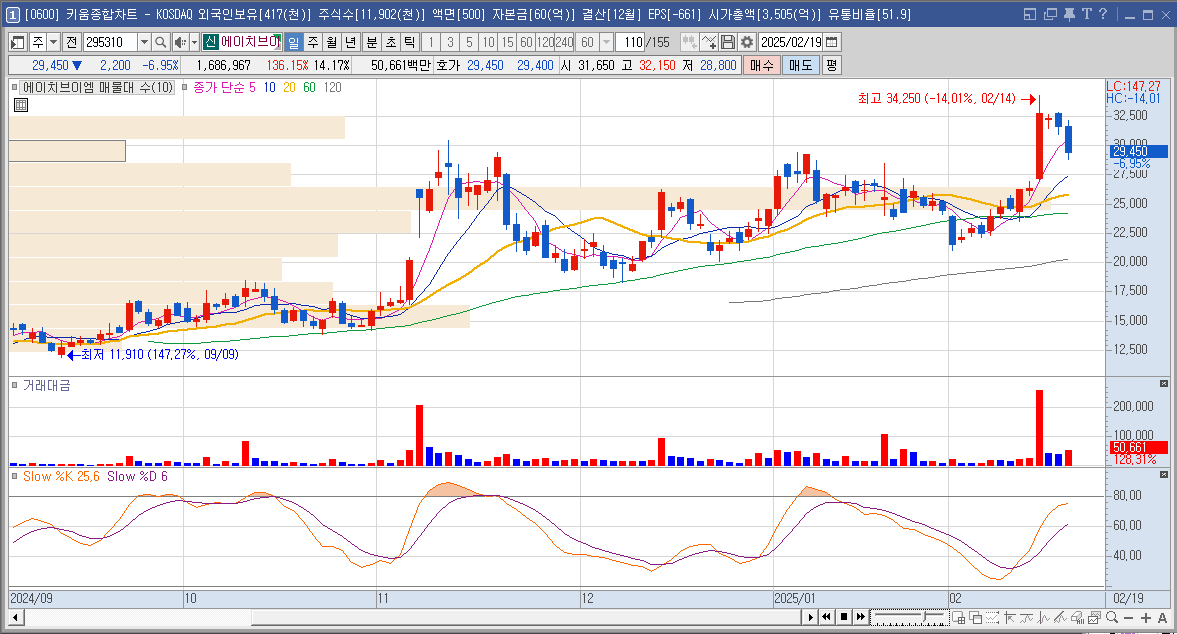Screen dimensions: 1177x634
Task: Click the stop square button at bottom
Action: 844,617
